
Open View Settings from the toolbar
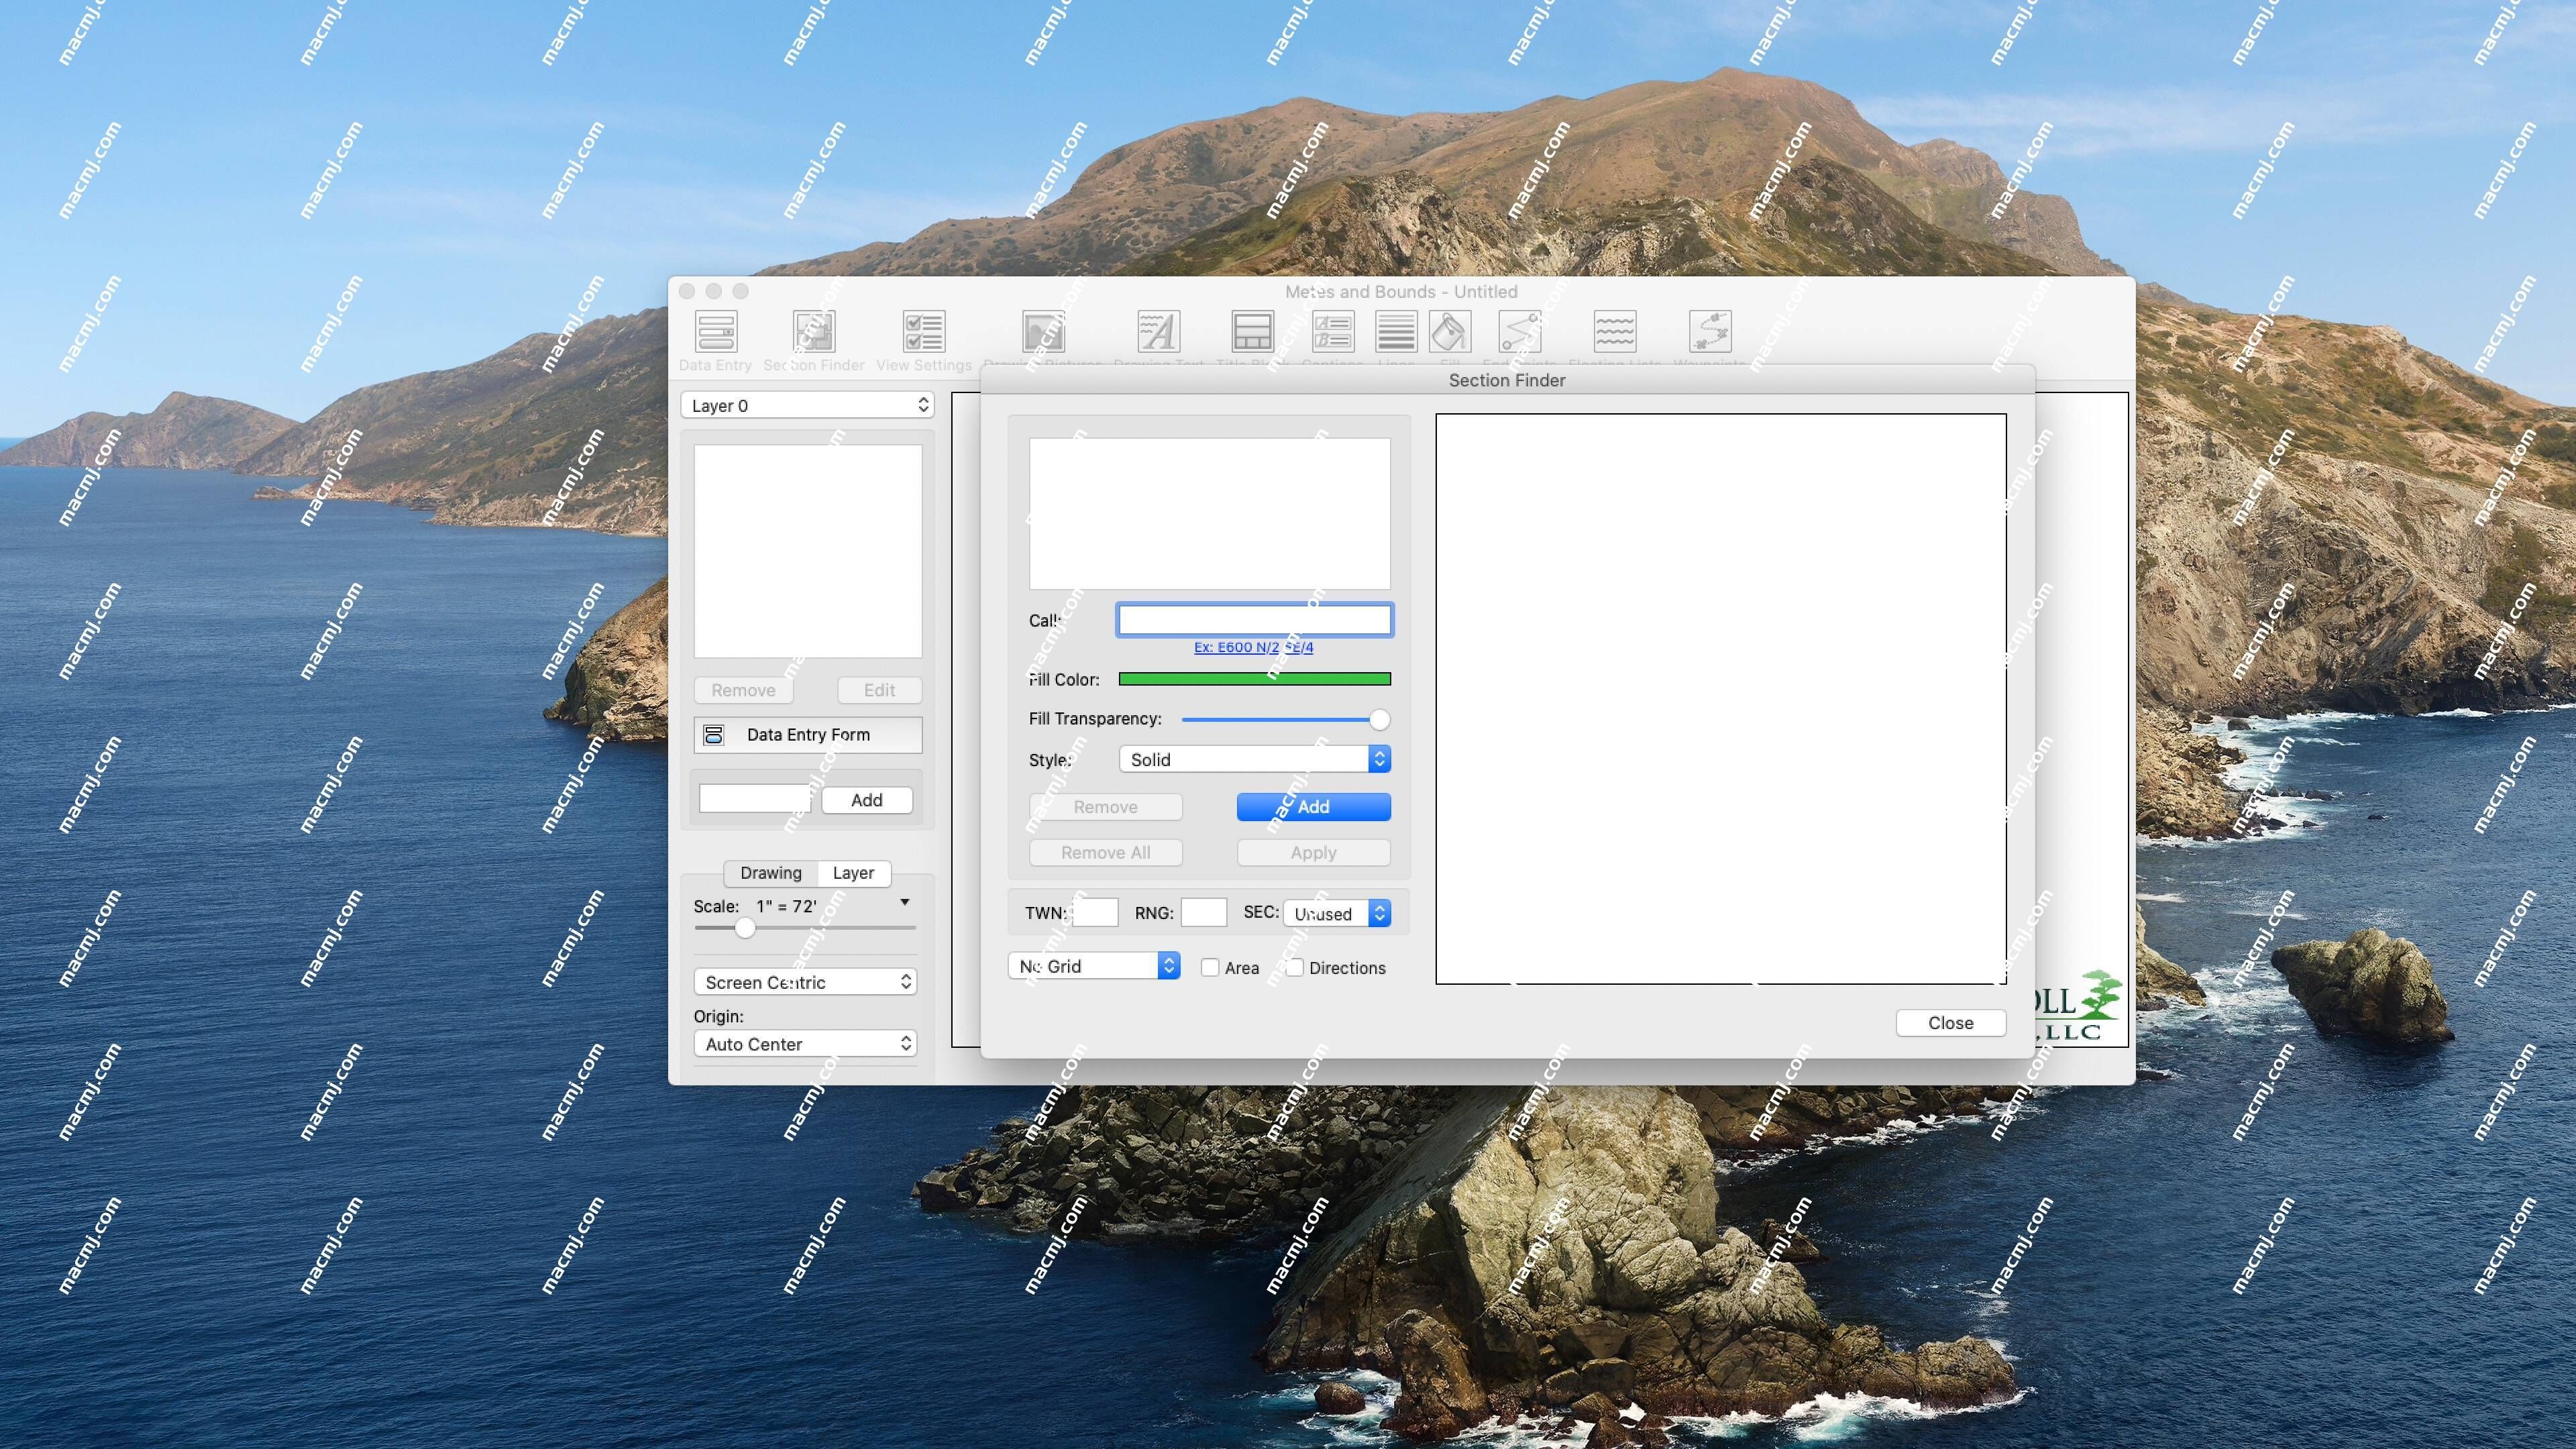pos(923,332)
